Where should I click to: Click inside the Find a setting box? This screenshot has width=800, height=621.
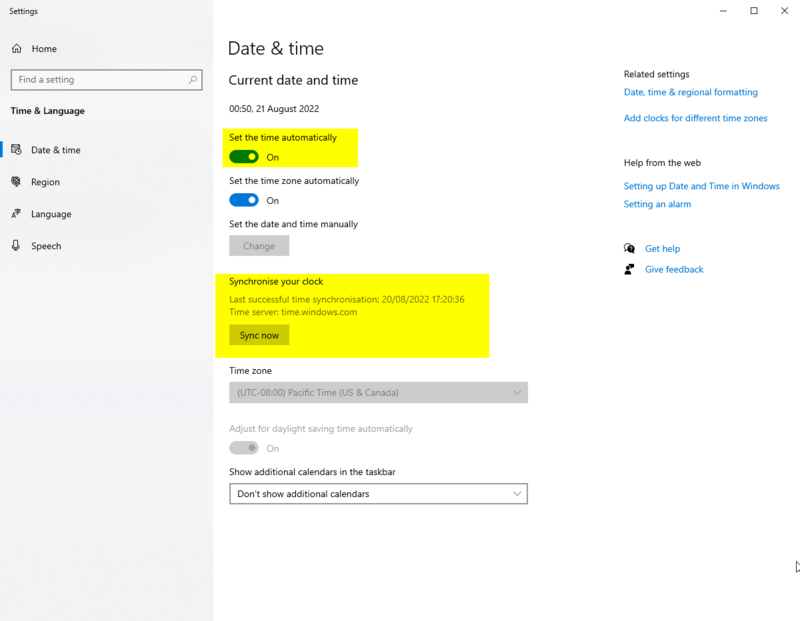[100, 79]
